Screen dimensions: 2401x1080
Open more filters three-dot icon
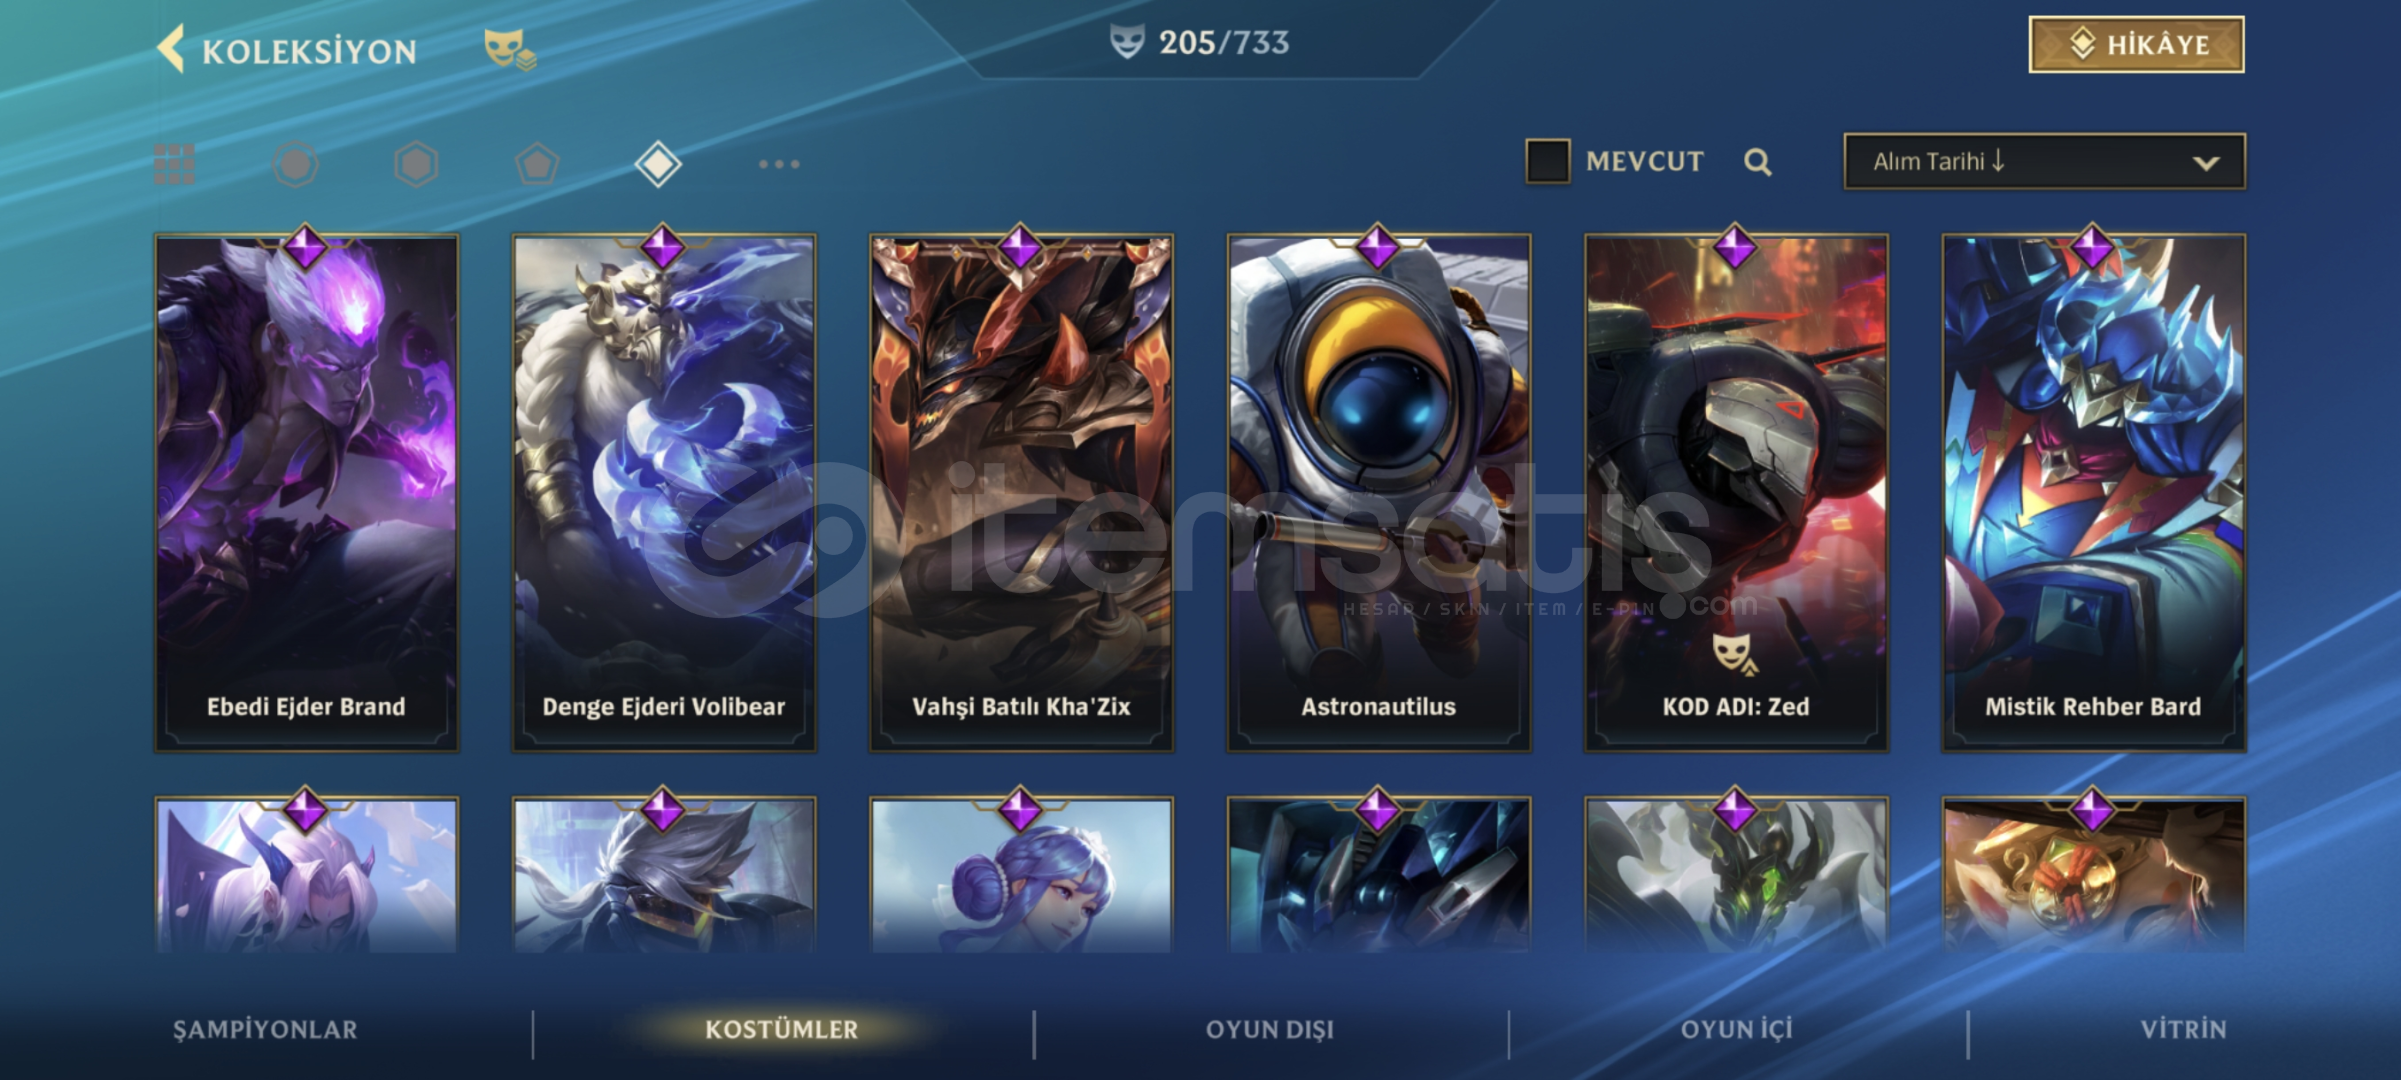(779, 164)
